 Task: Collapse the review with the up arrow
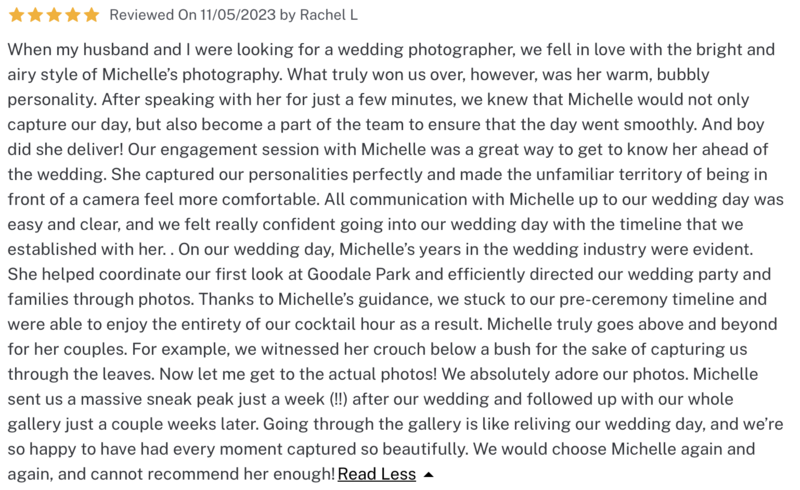(x=429, y=474)
